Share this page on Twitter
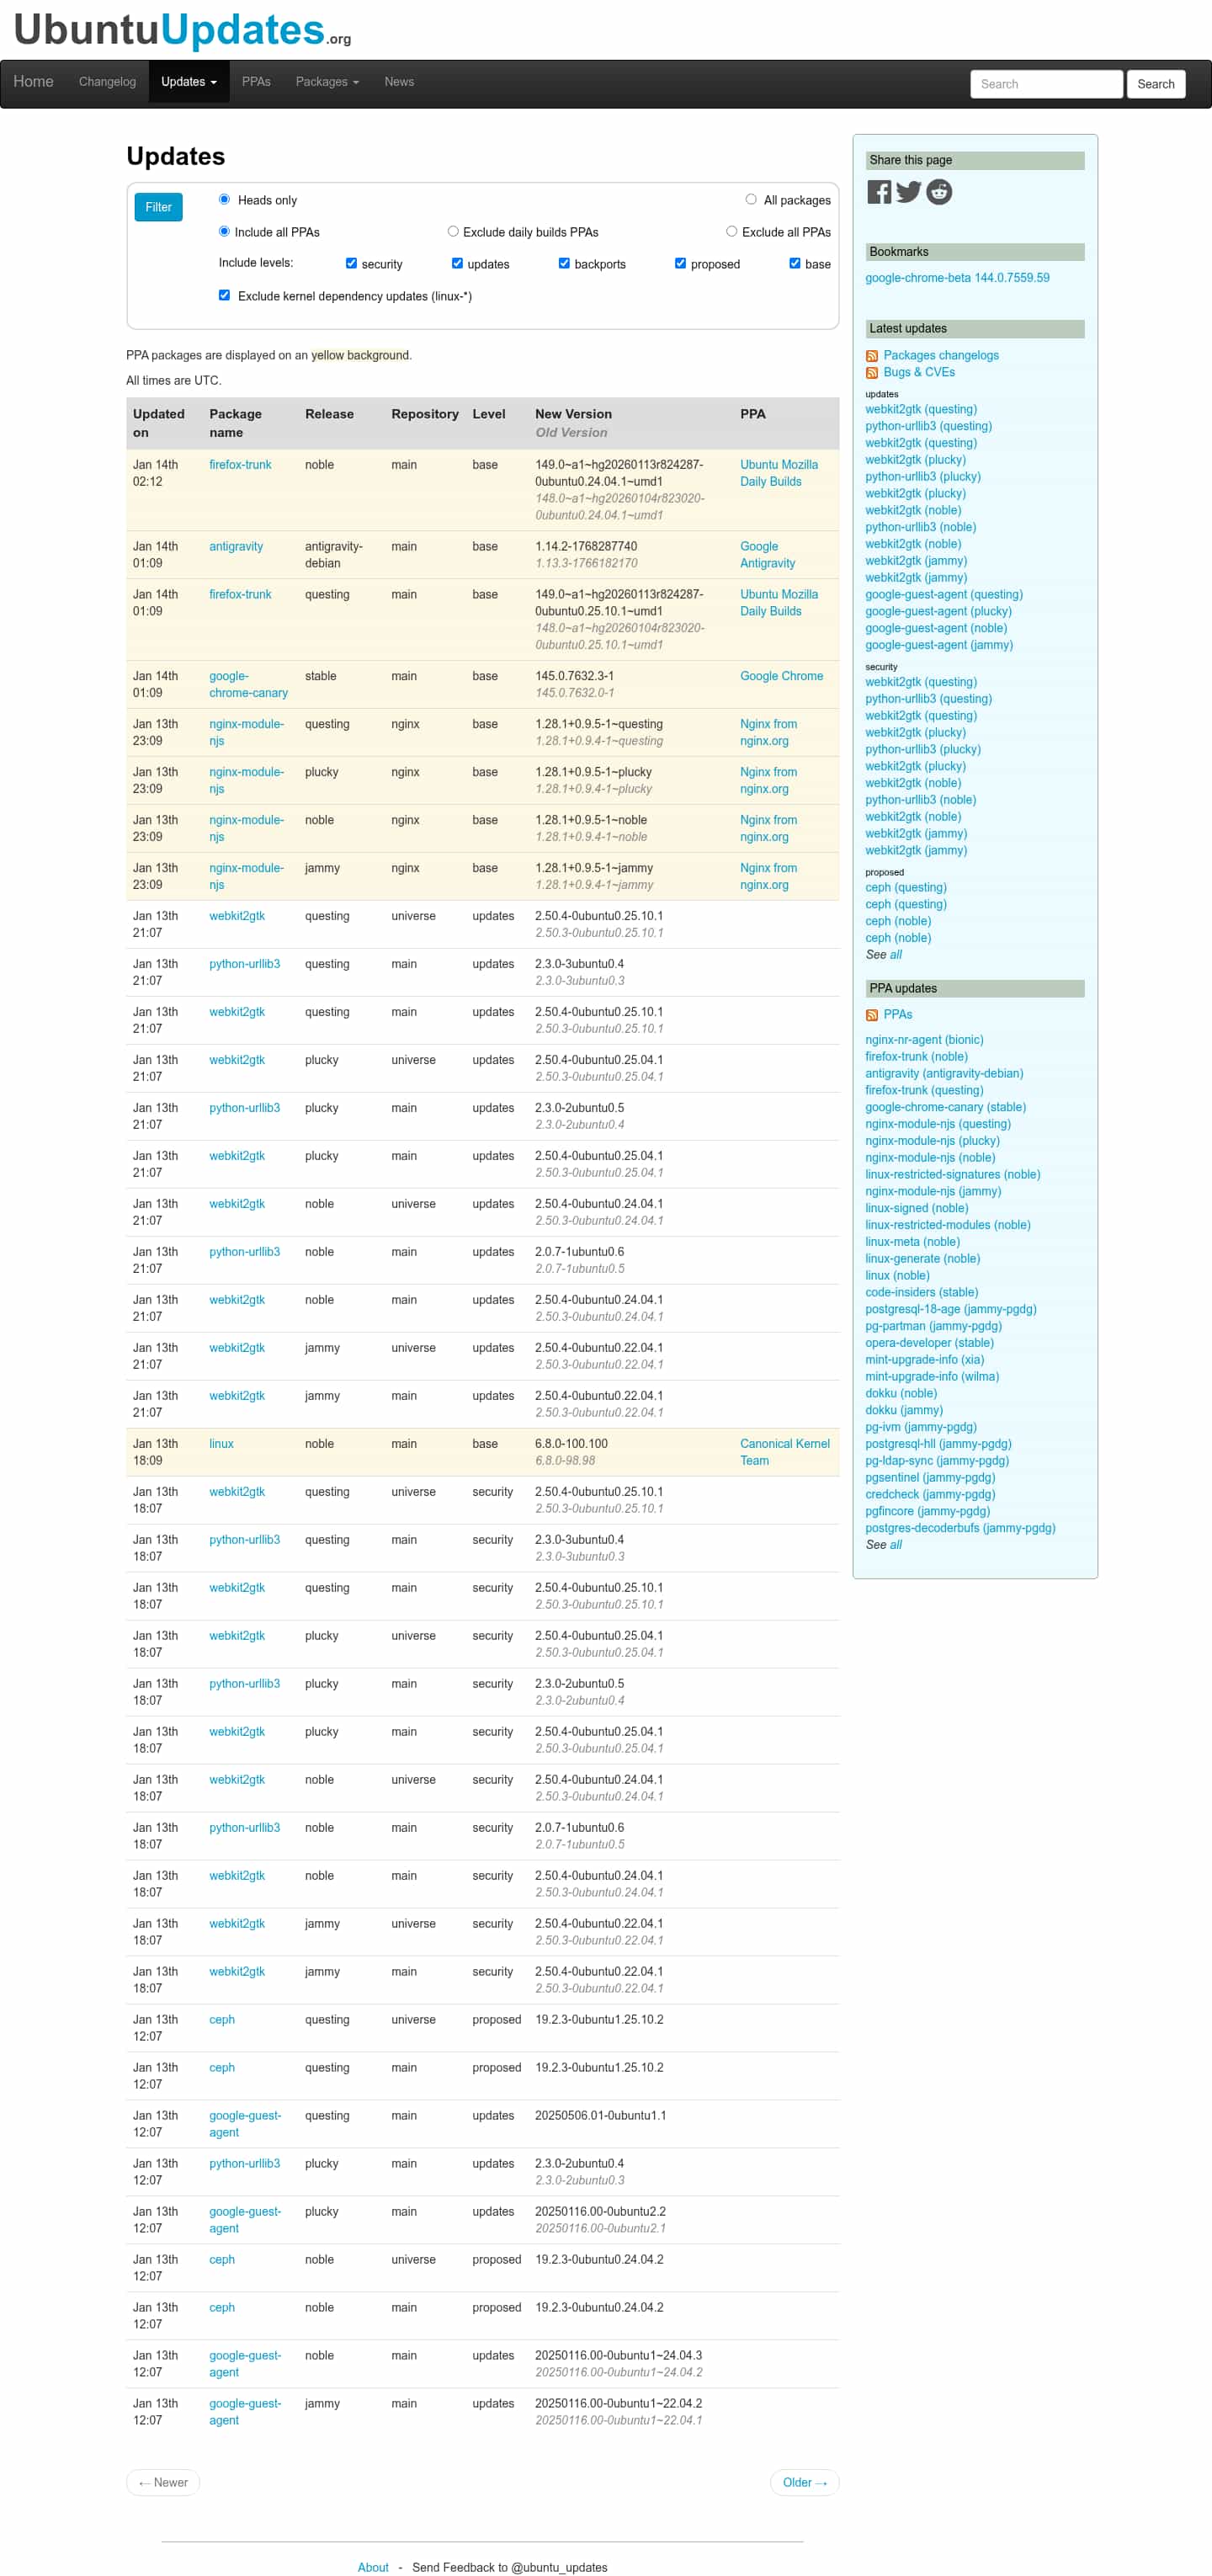 pos(908,192)
